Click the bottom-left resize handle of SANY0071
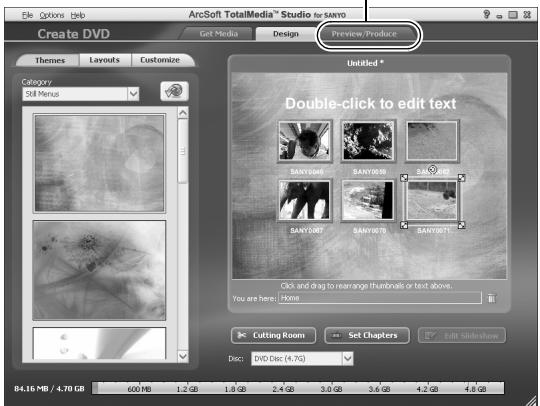The image size is (540, 406). [404, 225]
